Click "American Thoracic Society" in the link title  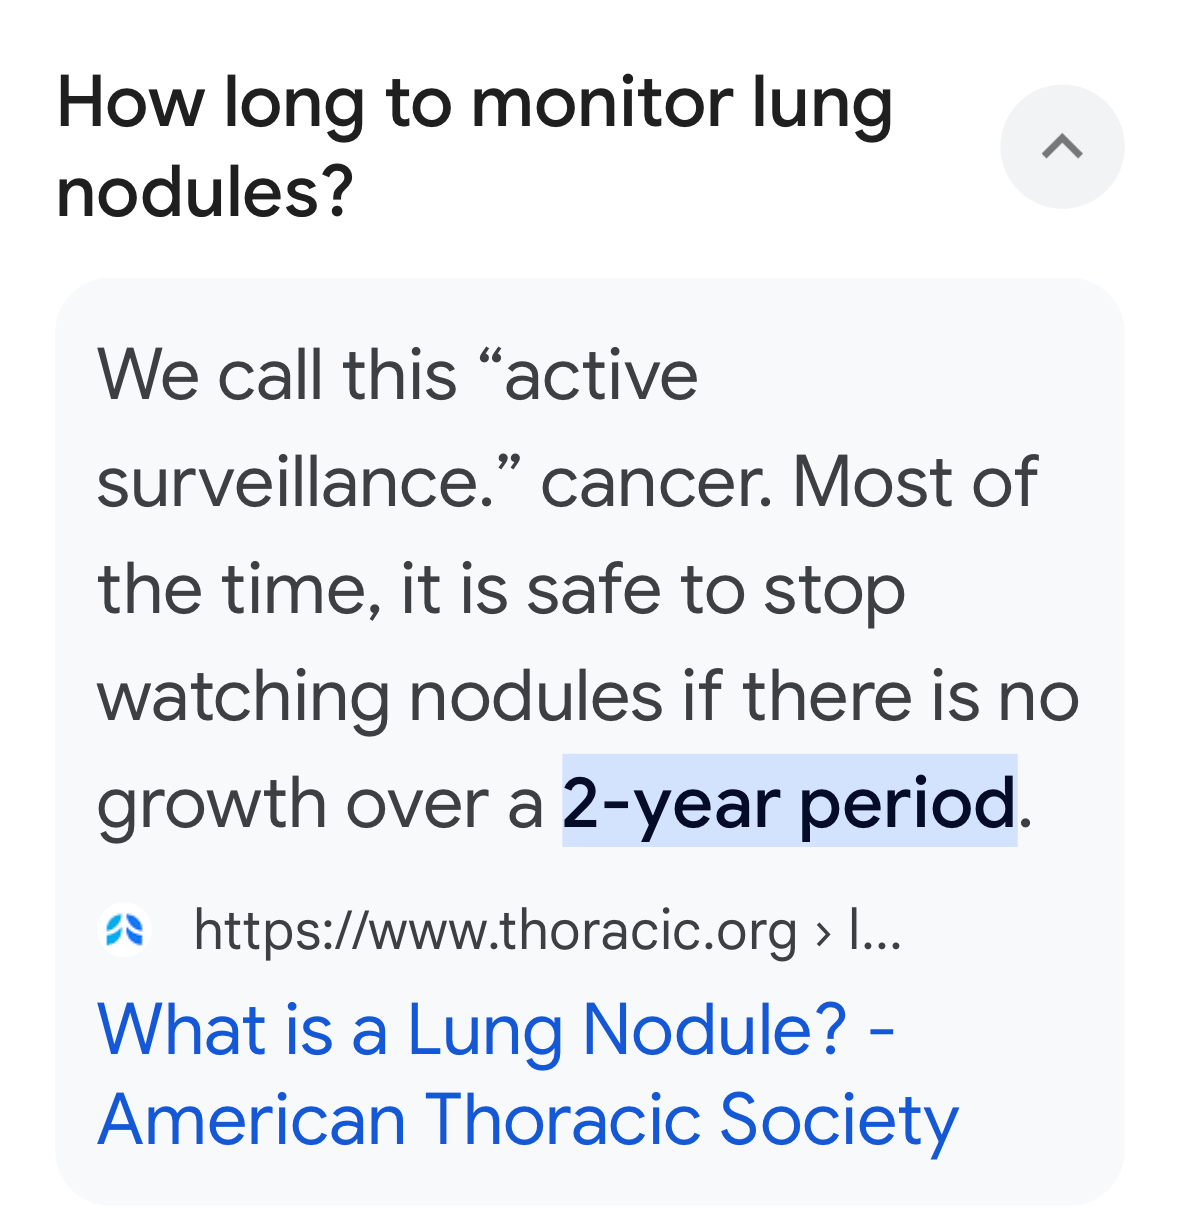528,1119
